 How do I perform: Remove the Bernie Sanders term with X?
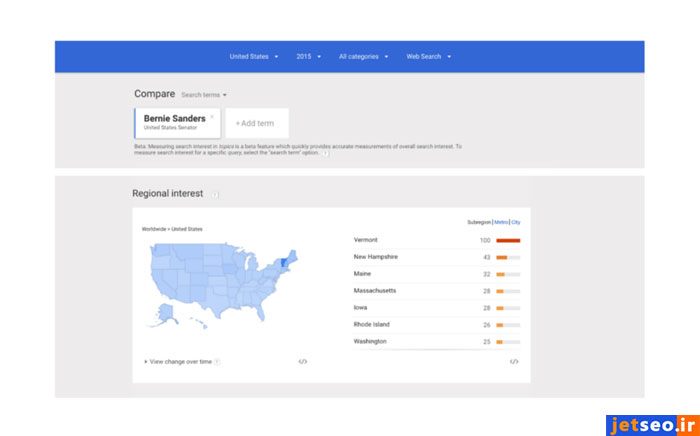(x=212, y=116)
